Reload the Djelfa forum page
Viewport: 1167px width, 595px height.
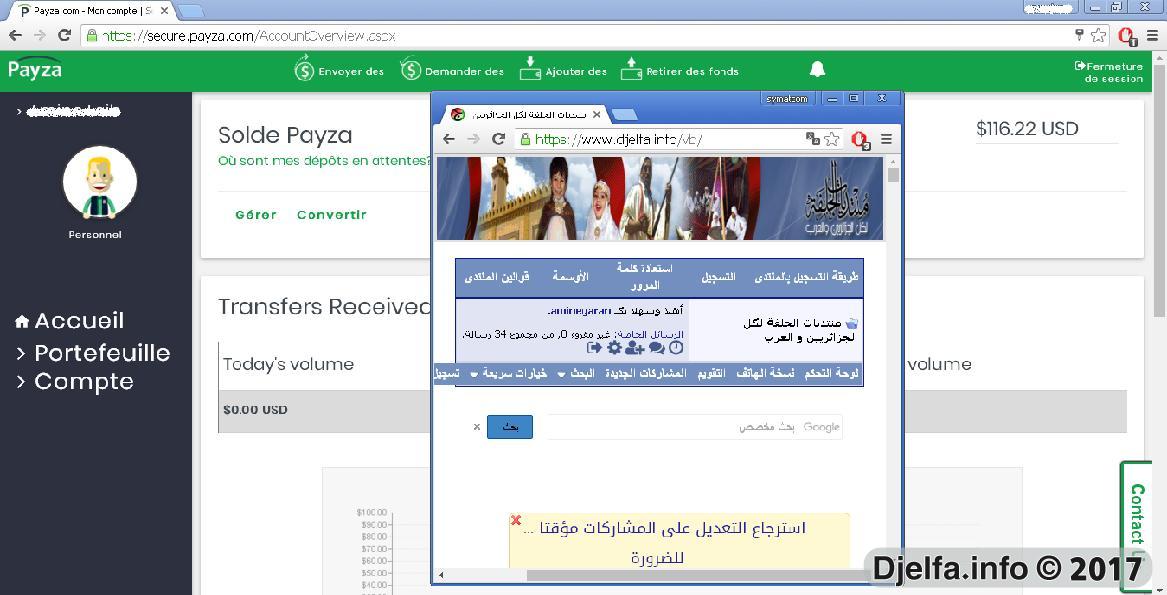499,139
